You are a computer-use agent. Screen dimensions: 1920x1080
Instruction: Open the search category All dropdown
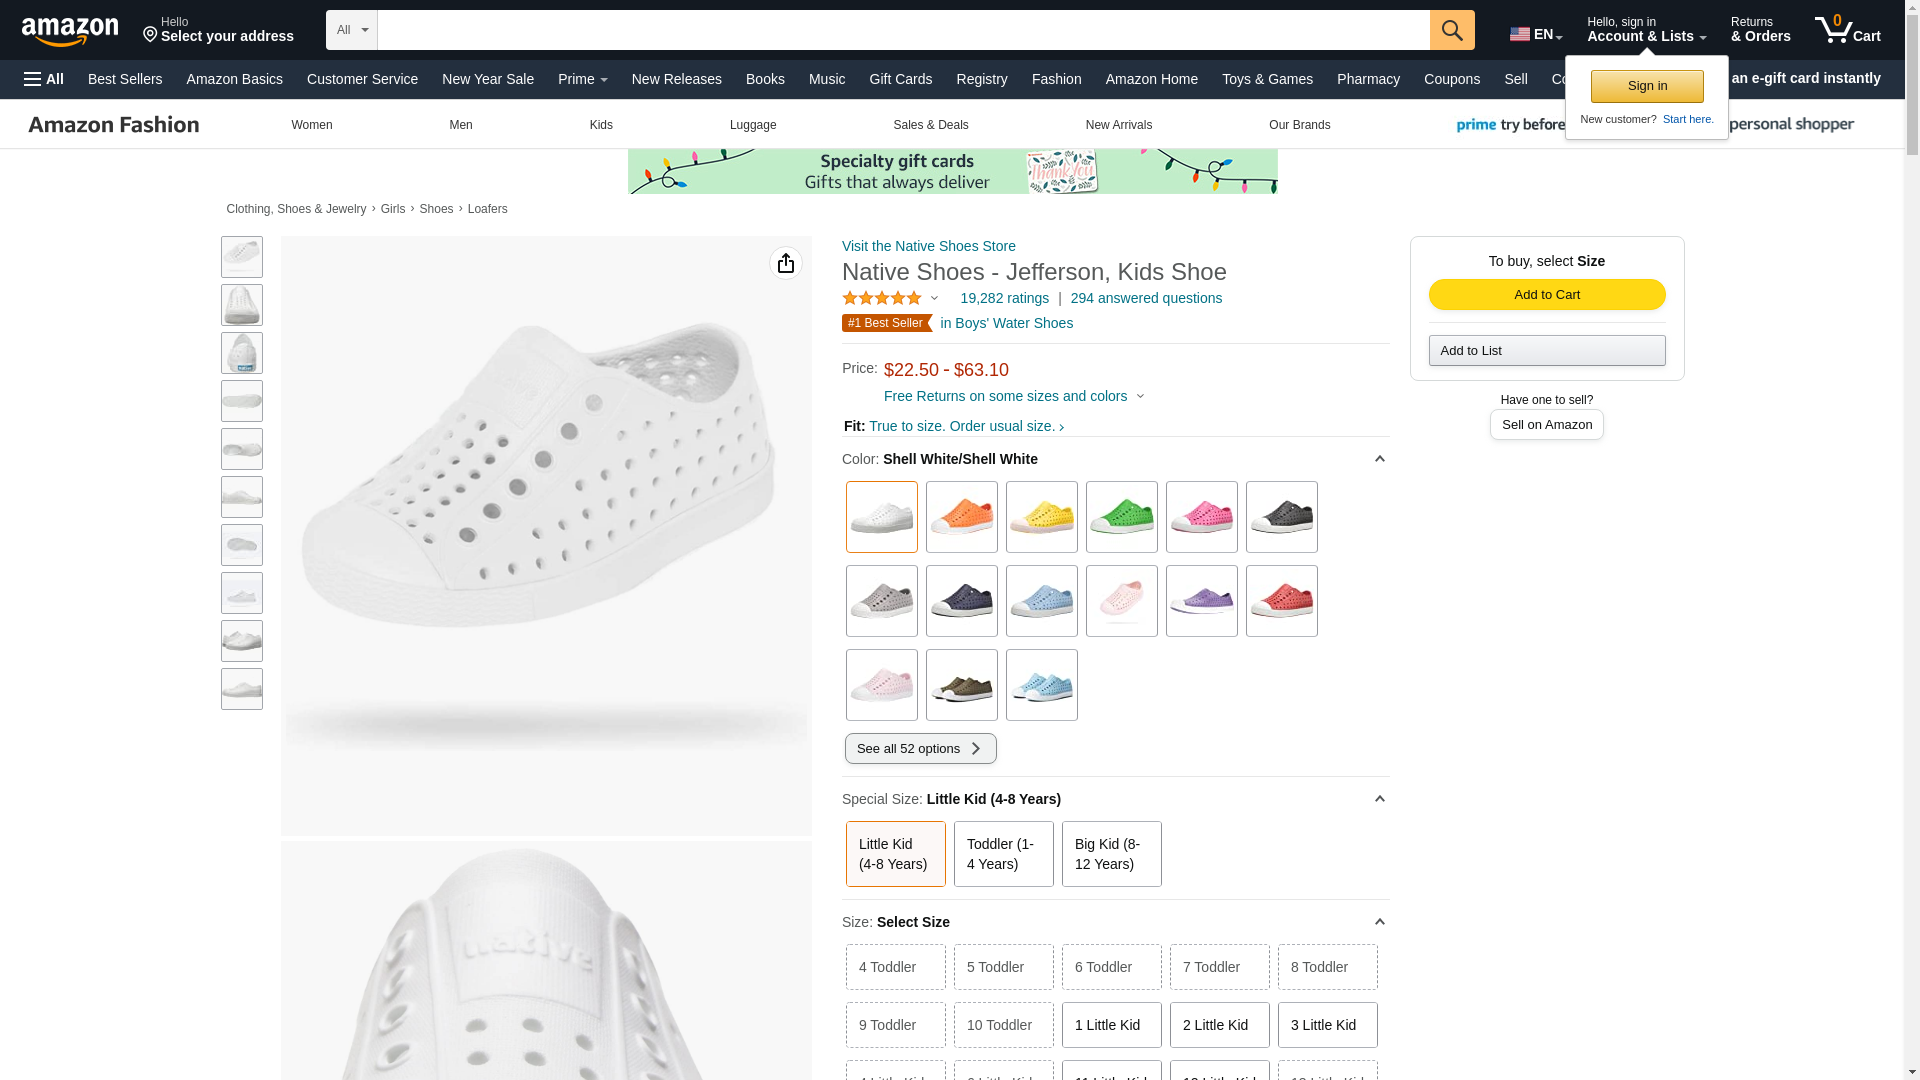pos(352,30)
